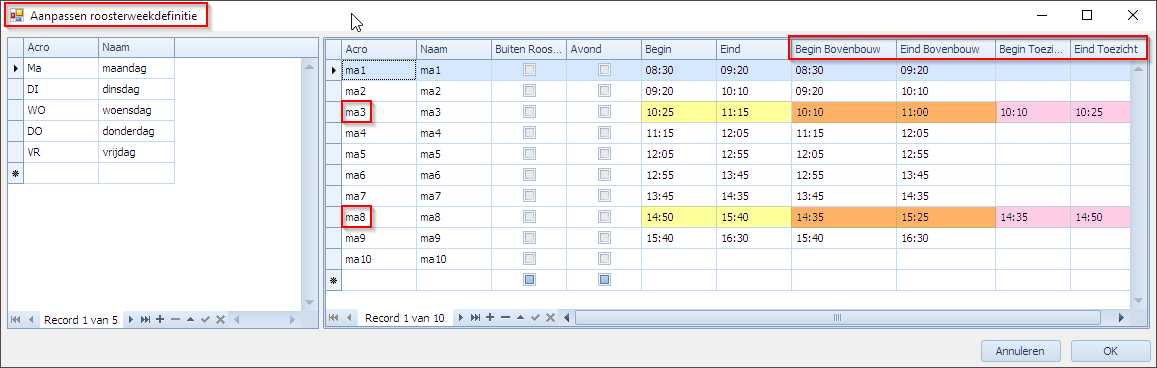Go to next record in days navigator

pyautogui.click(x=131, y=319)
